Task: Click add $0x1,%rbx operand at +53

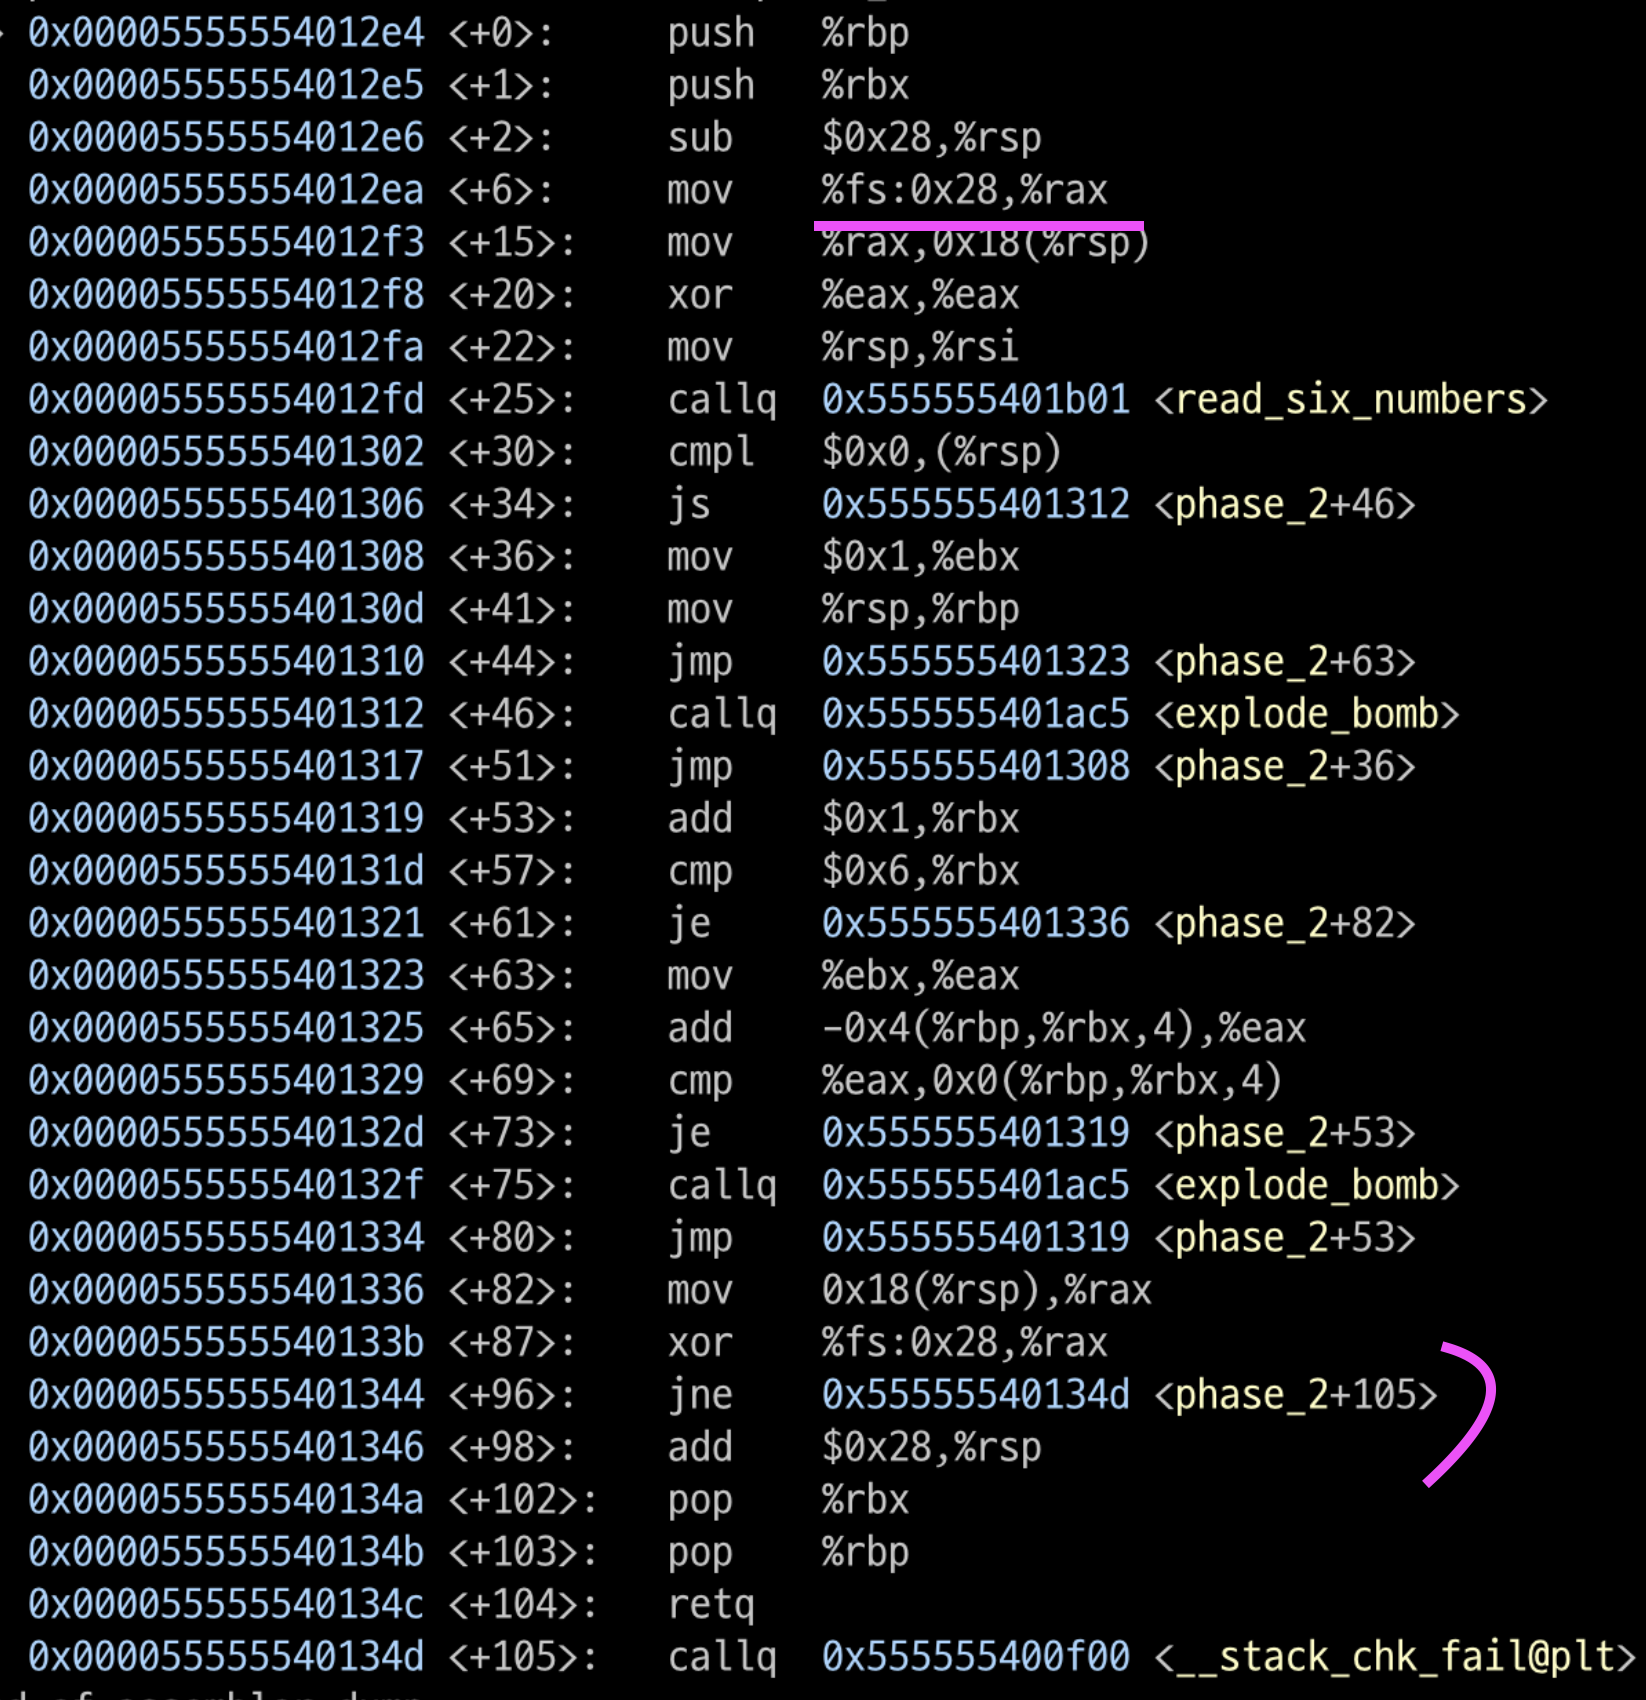Action: click(x=920, y=819)
